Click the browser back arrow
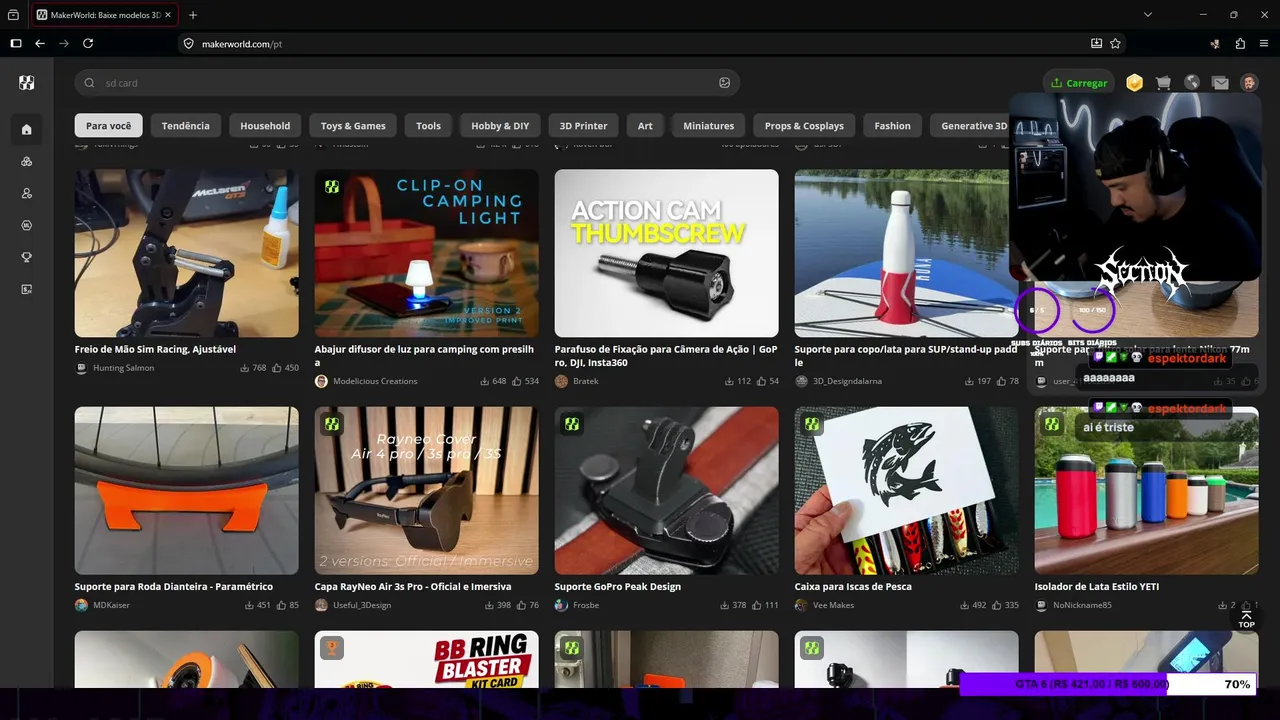 click(x=40, y=43)
